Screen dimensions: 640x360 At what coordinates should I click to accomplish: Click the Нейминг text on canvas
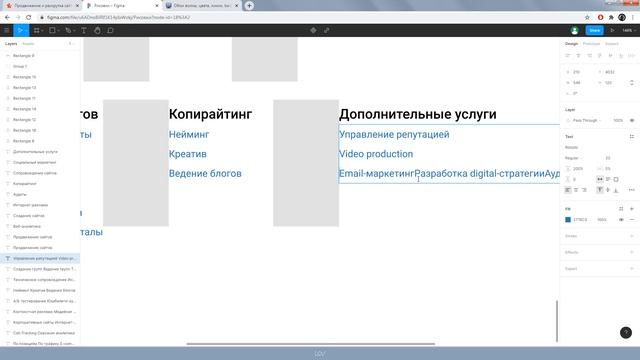click(189, 134)
